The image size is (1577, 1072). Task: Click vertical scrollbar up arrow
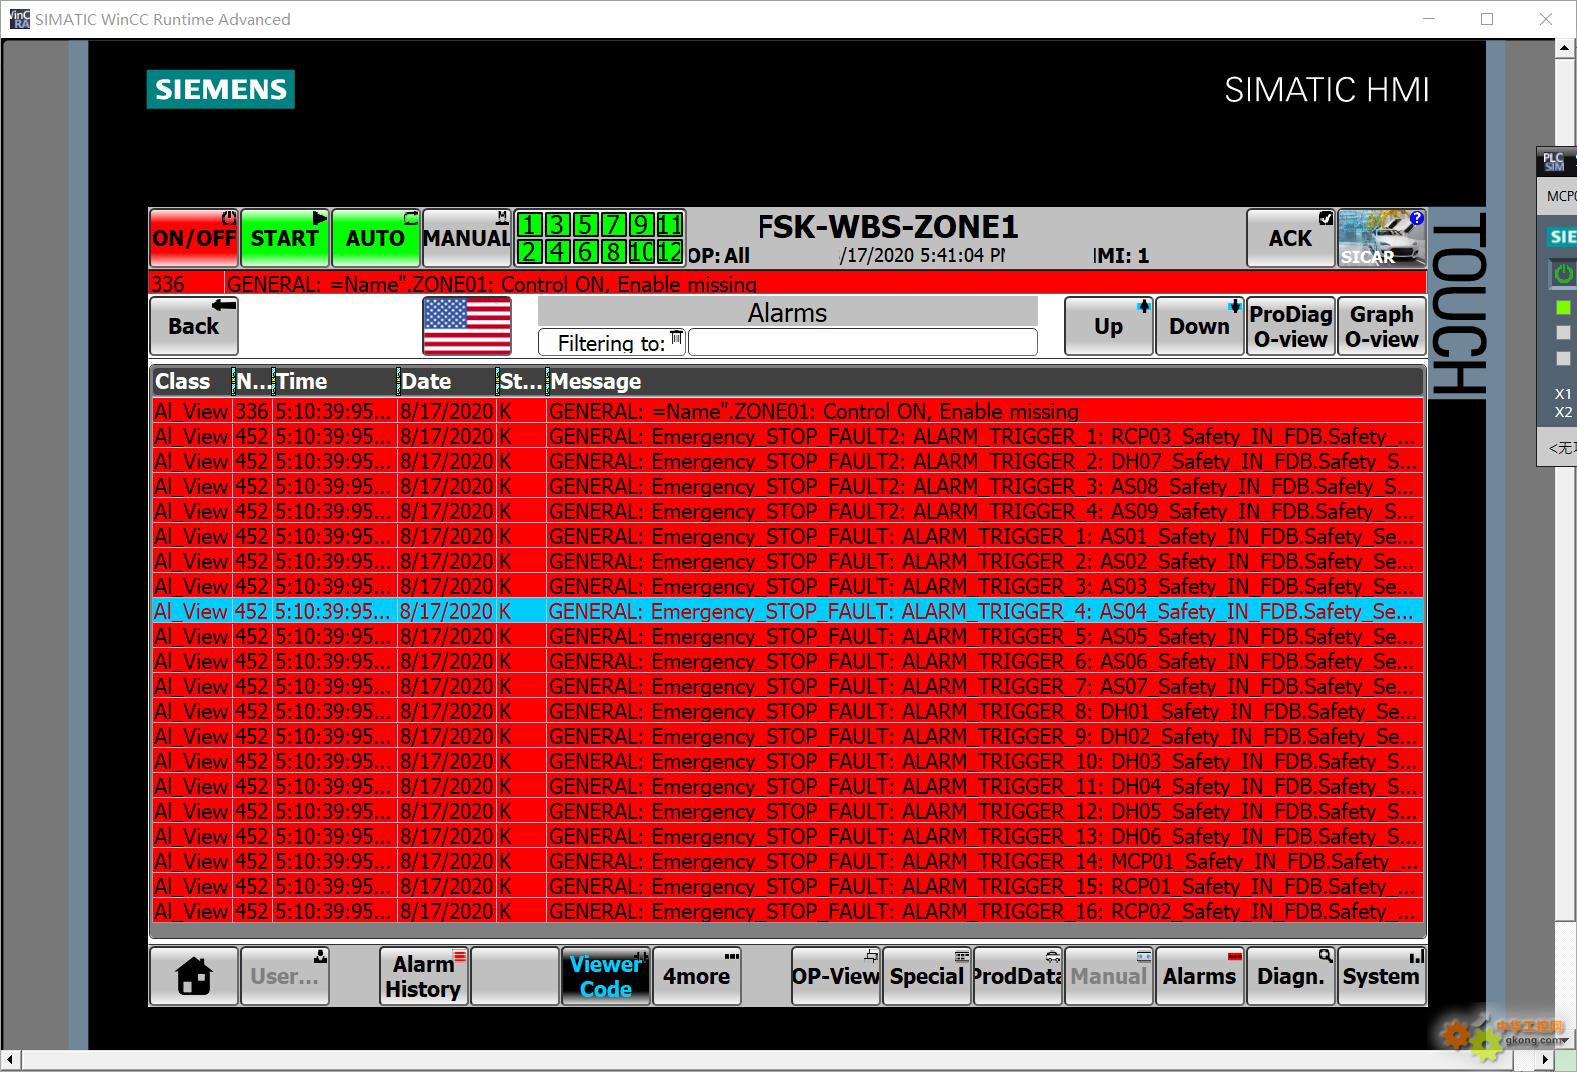1566,48
